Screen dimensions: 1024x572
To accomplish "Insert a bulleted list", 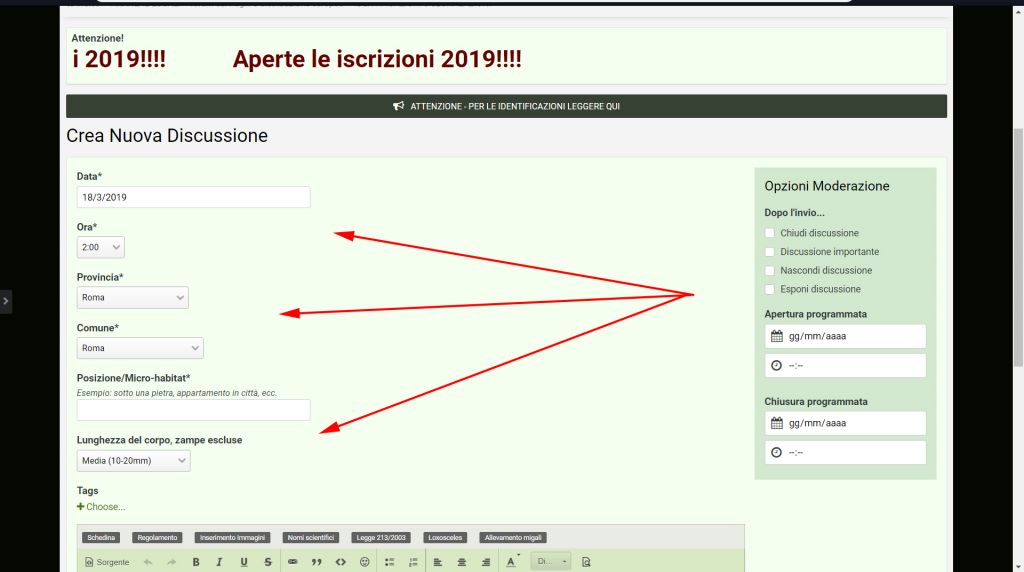I will [390, 562].
